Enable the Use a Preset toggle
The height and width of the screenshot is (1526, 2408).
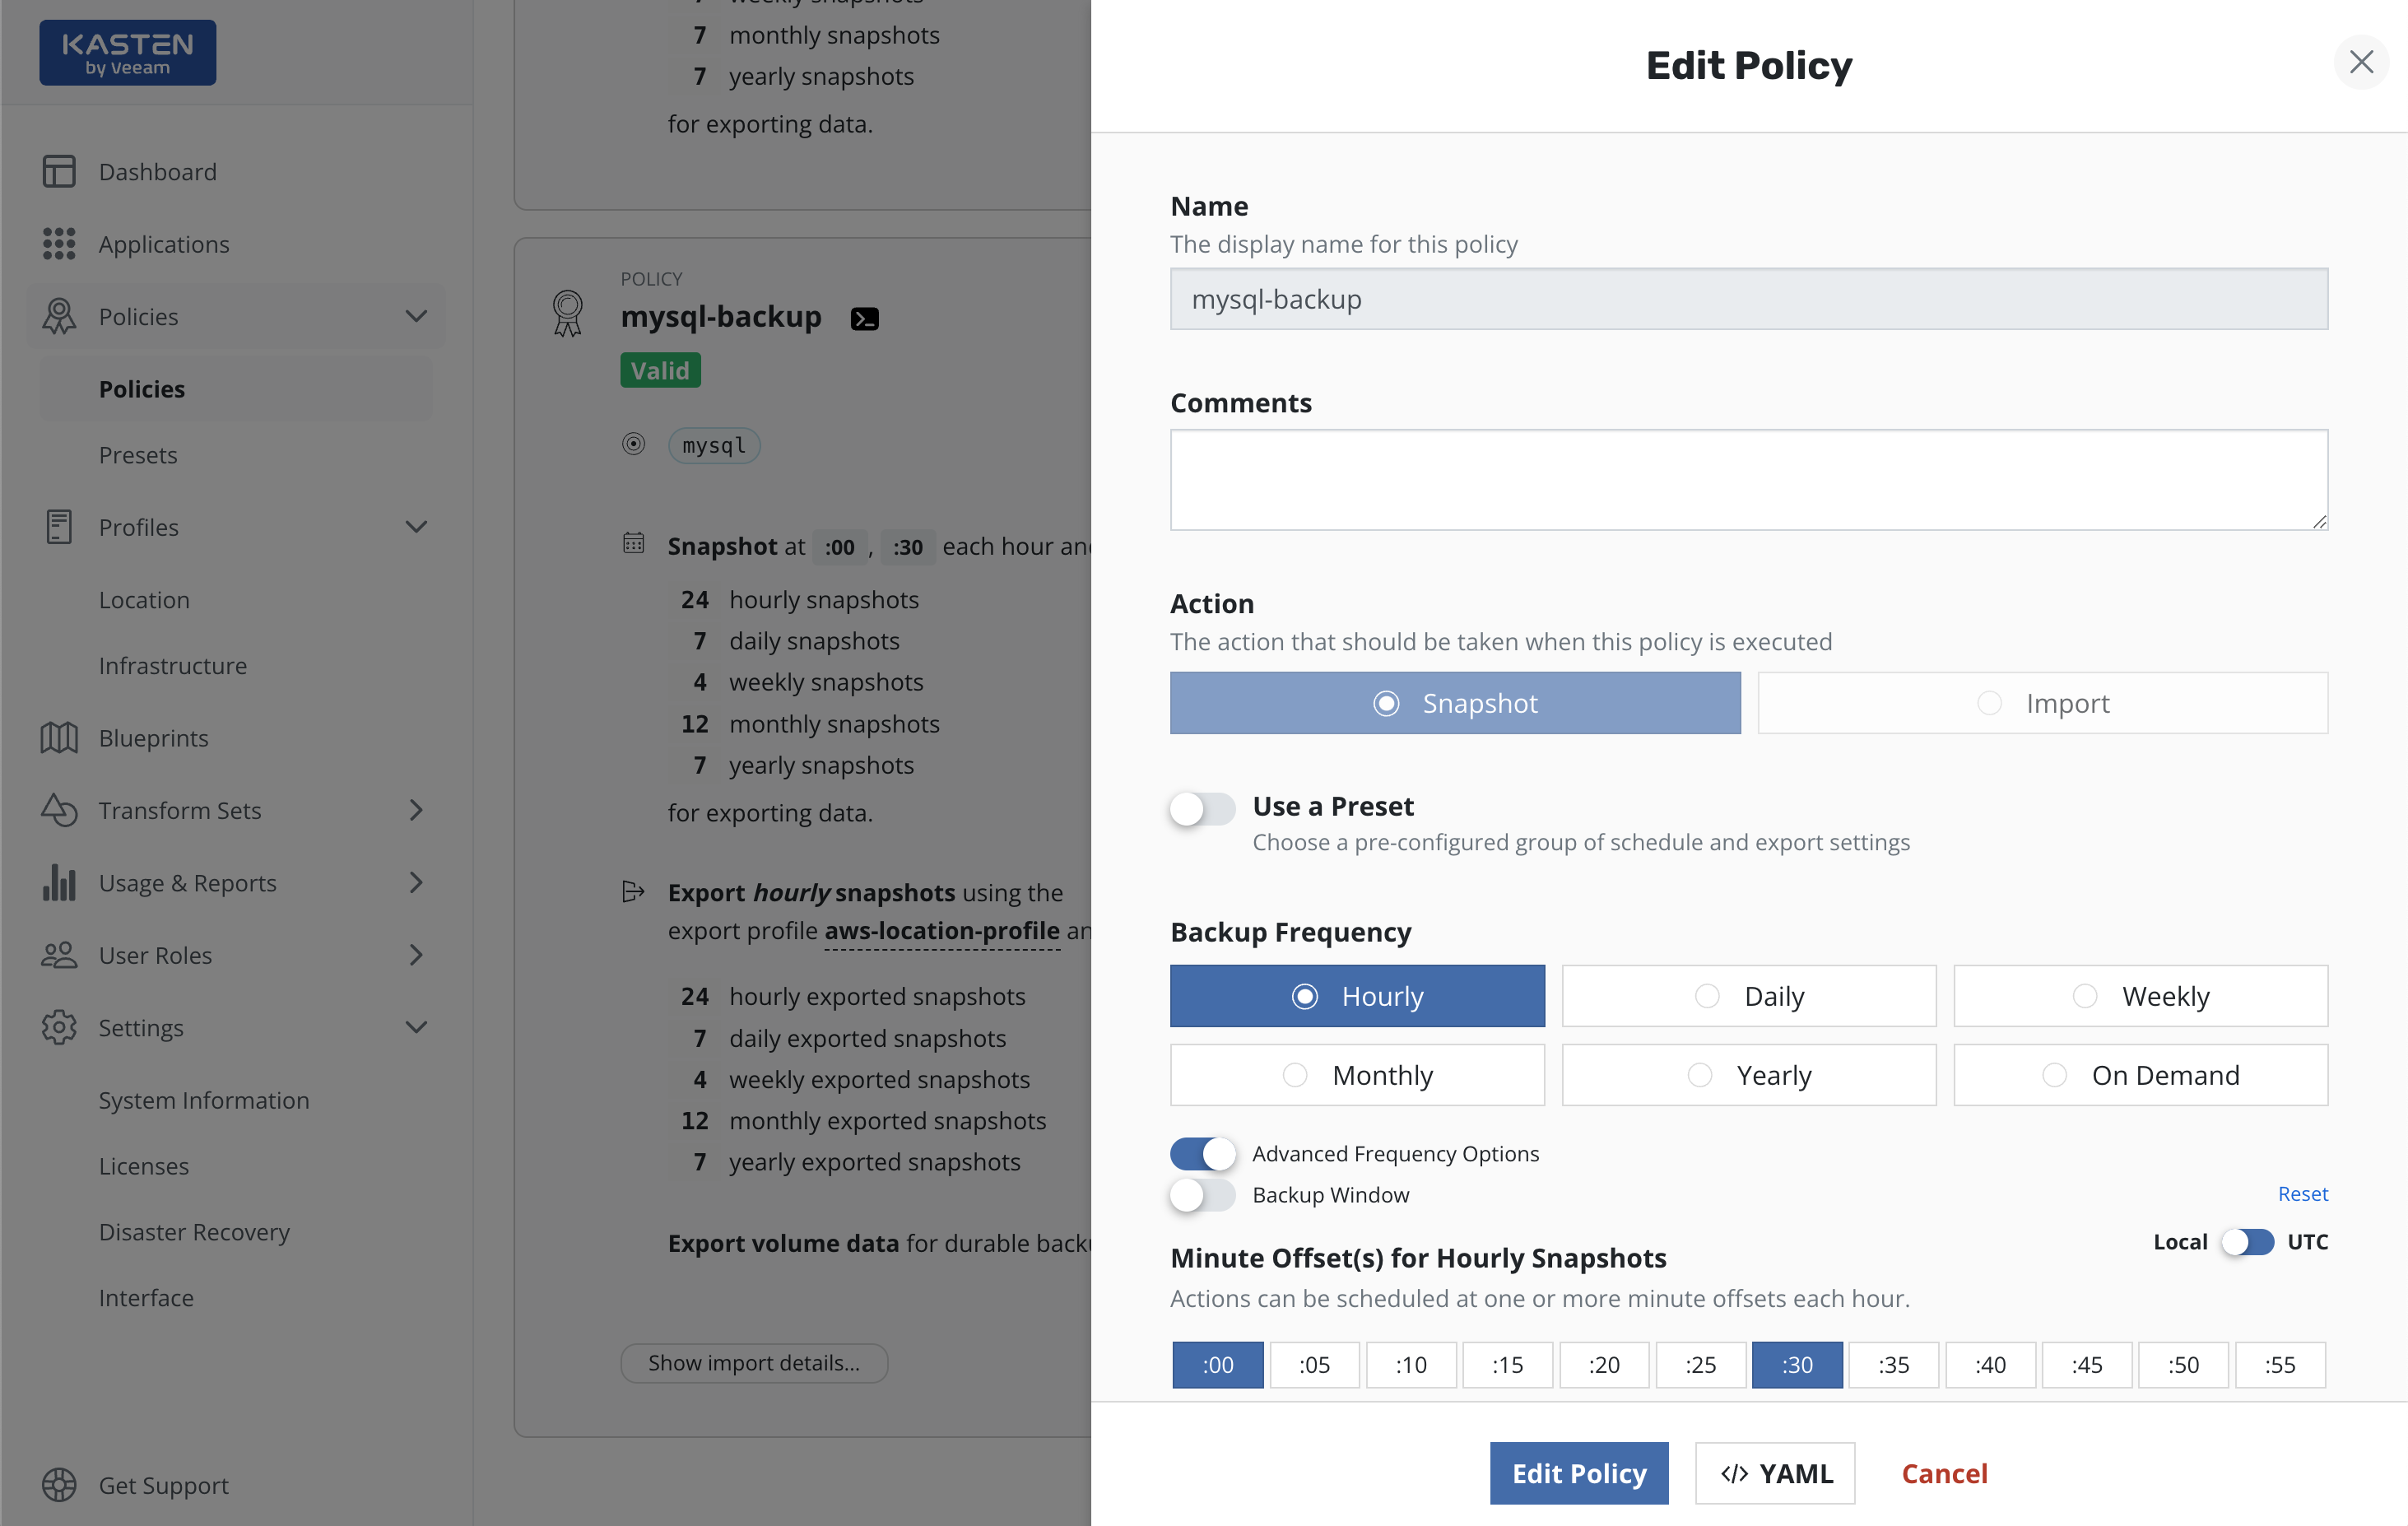click(x=1202, y=808)
